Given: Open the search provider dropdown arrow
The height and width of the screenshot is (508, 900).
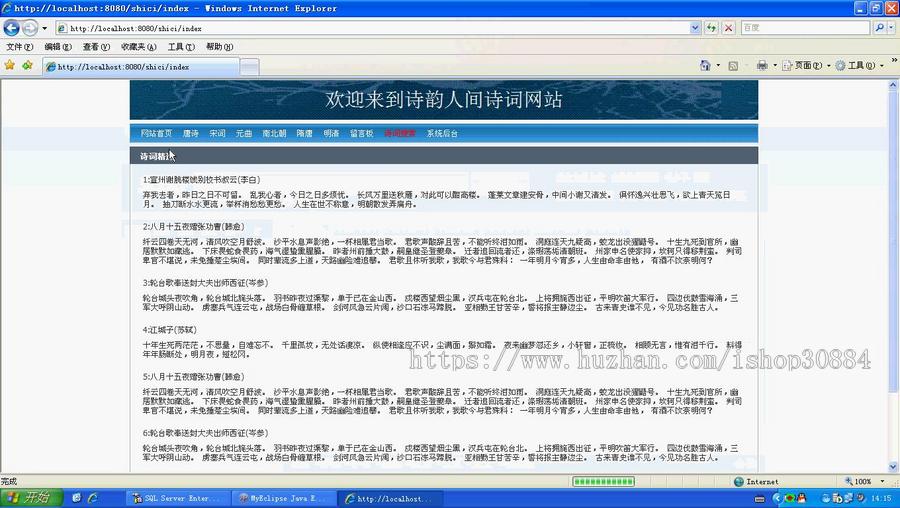Looking at the screenshot, I should 892,28.
